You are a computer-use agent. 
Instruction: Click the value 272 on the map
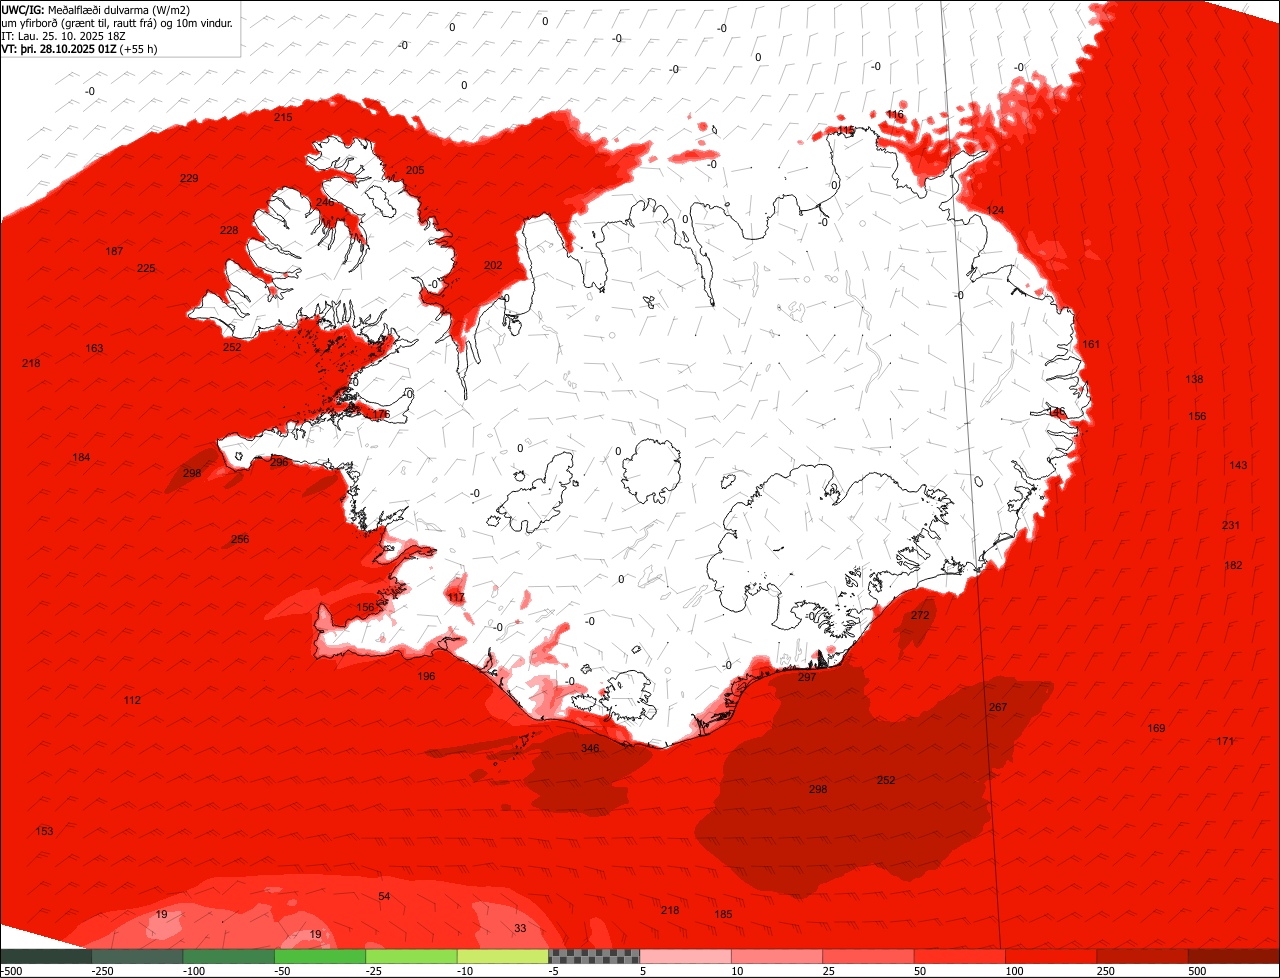(x=920, y=615)
